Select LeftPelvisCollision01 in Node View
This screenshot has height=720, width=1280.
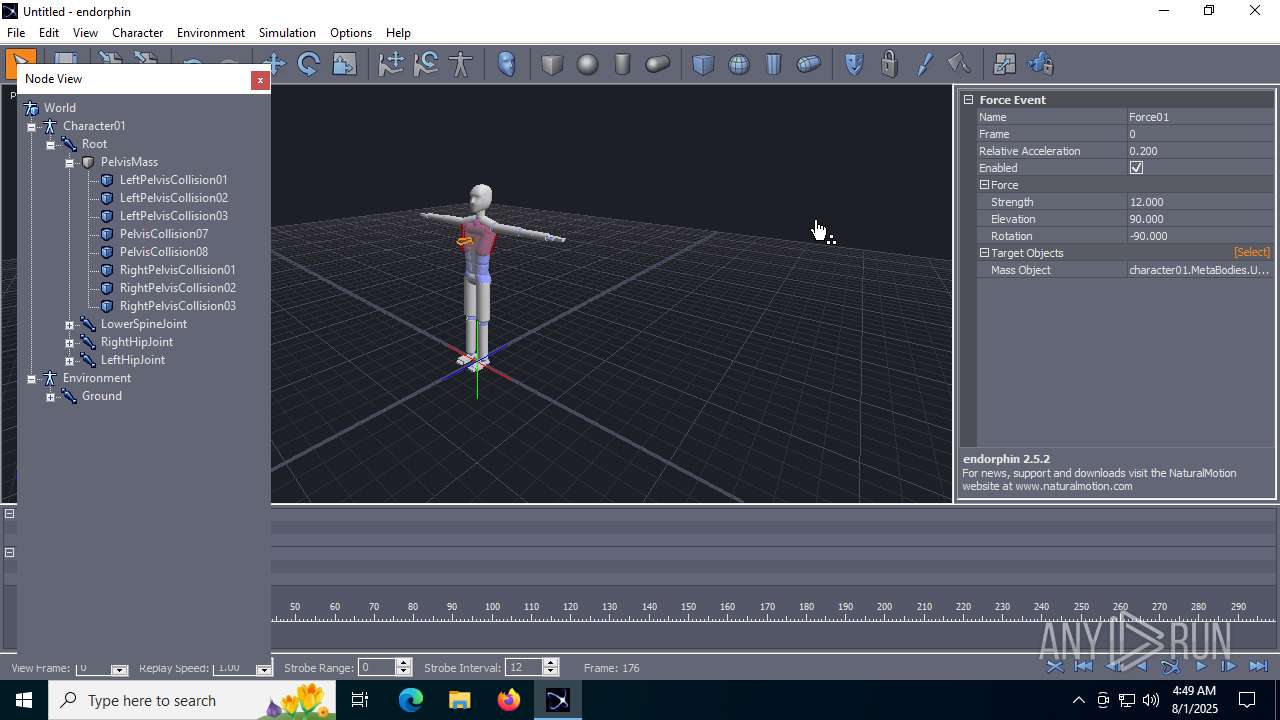174,180
